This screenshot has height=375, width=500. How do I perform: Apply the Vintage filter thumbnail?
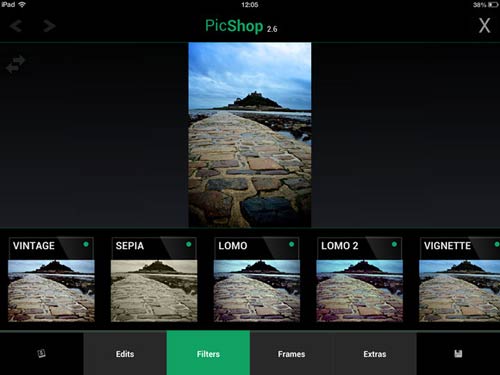pyautogui.click(x=51, y=291)
